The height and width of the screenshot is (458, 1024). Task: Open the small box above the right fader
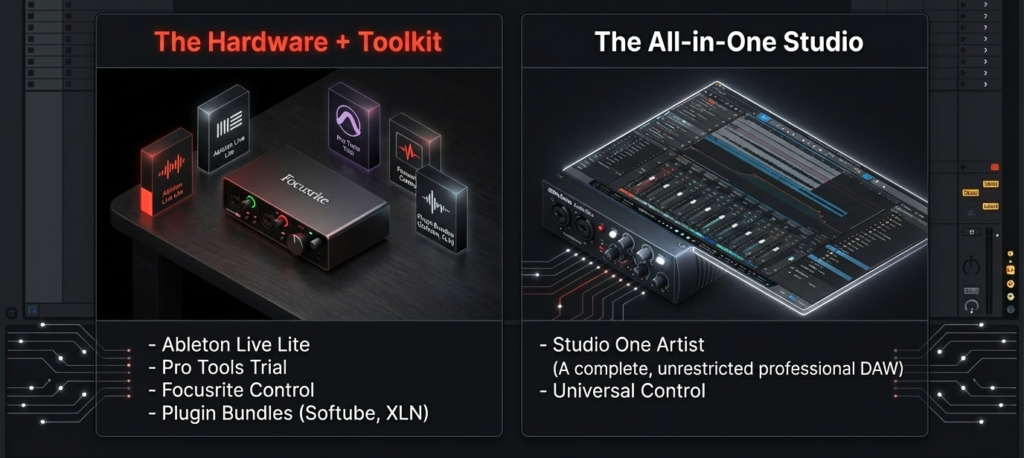pyautogui.click(x=972, y=232)
